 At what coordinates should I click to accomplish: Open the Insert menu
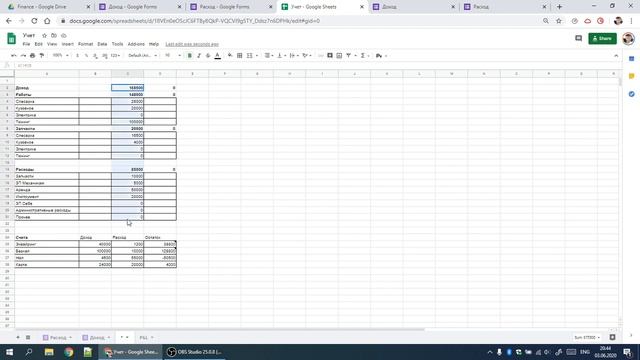pos(68,44)
